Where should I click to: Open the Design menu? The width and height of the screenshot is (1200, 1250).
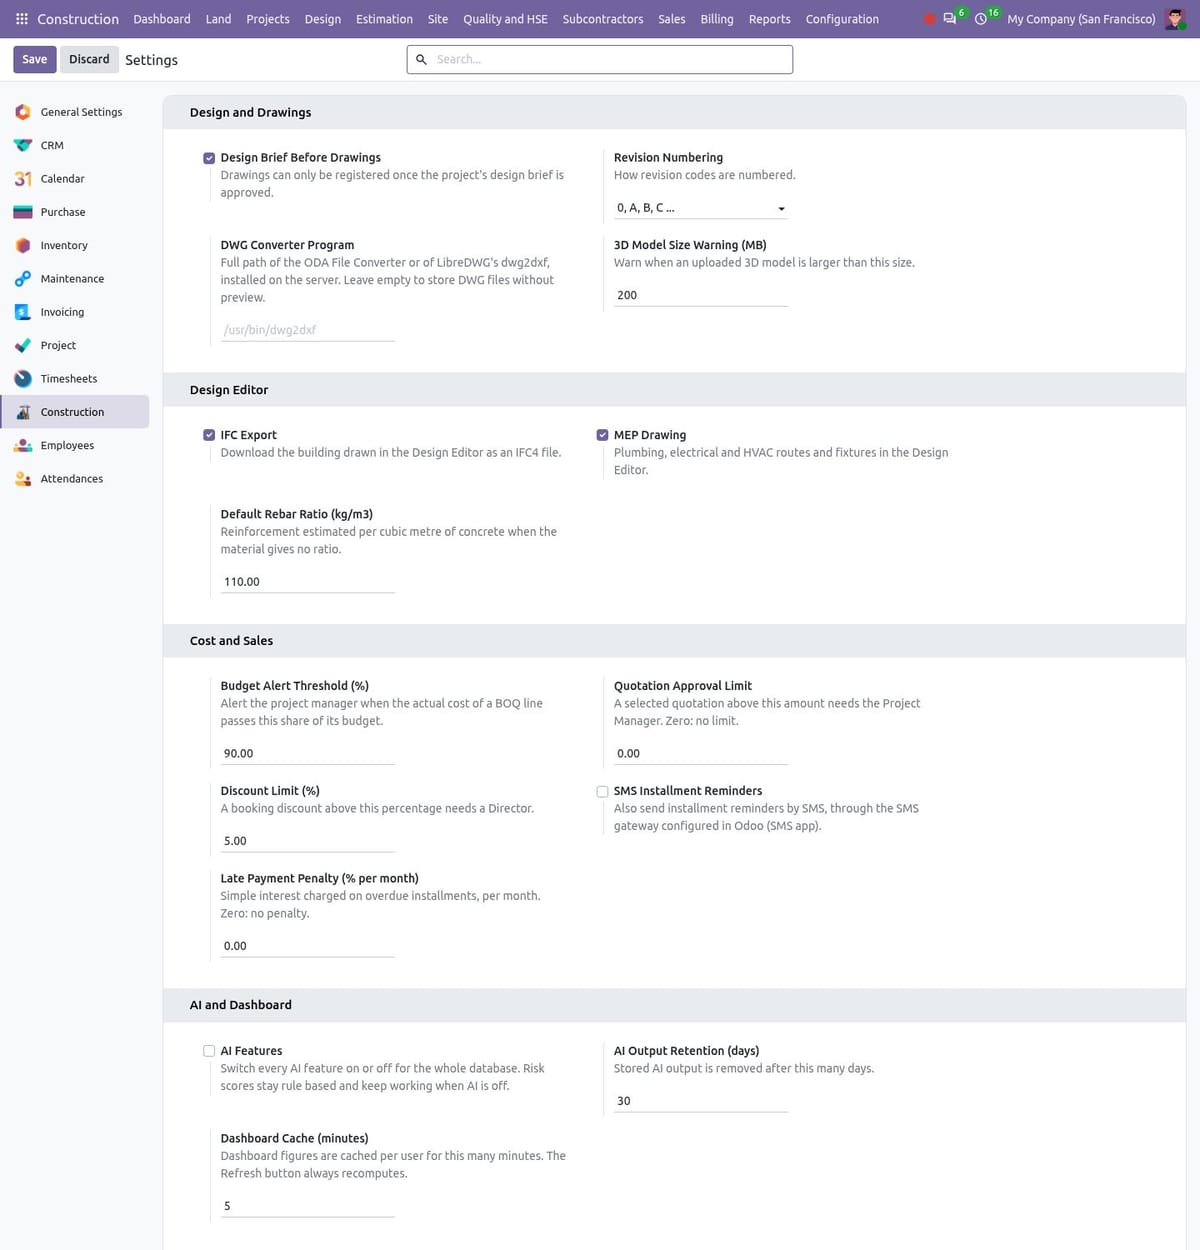(323, 19)
